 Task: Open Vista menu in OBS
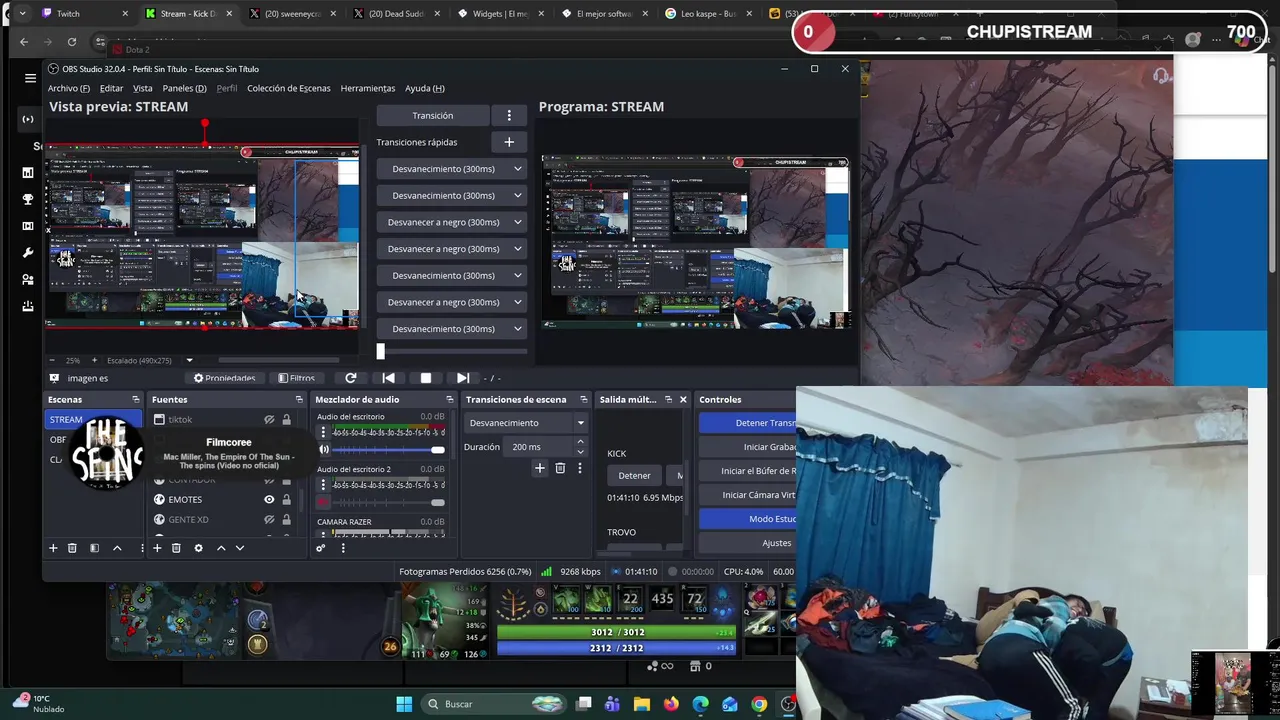143,88
